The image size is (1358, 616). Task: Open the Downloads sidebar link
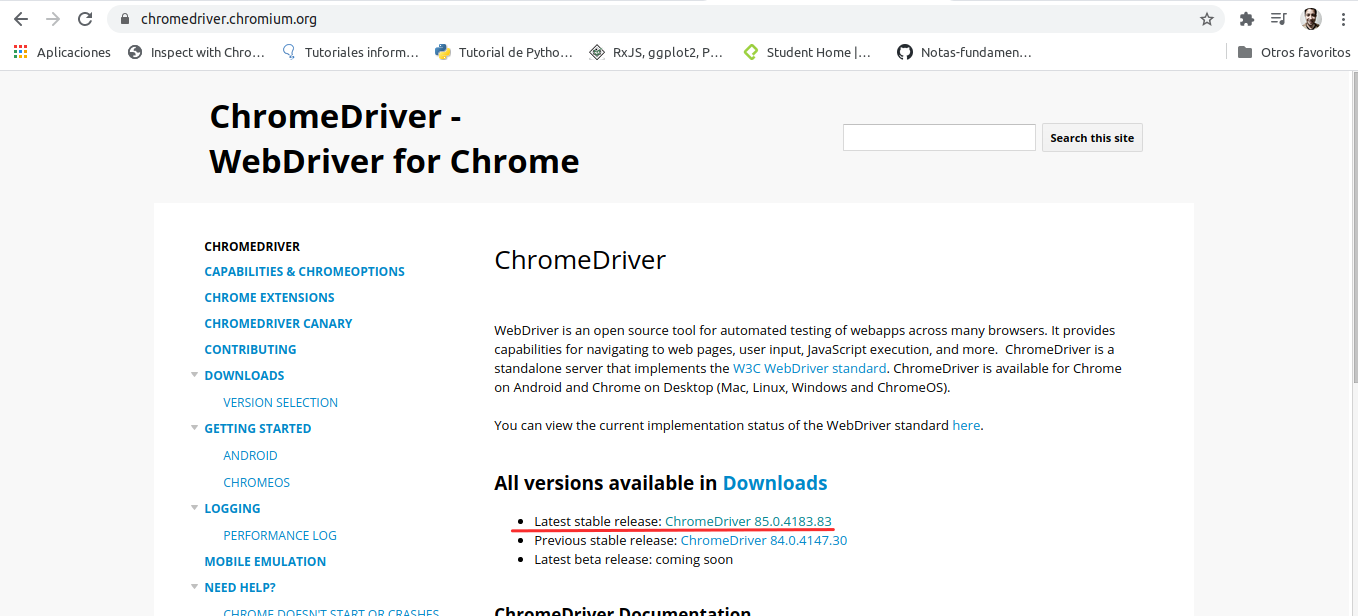click(x=244, y=375)
